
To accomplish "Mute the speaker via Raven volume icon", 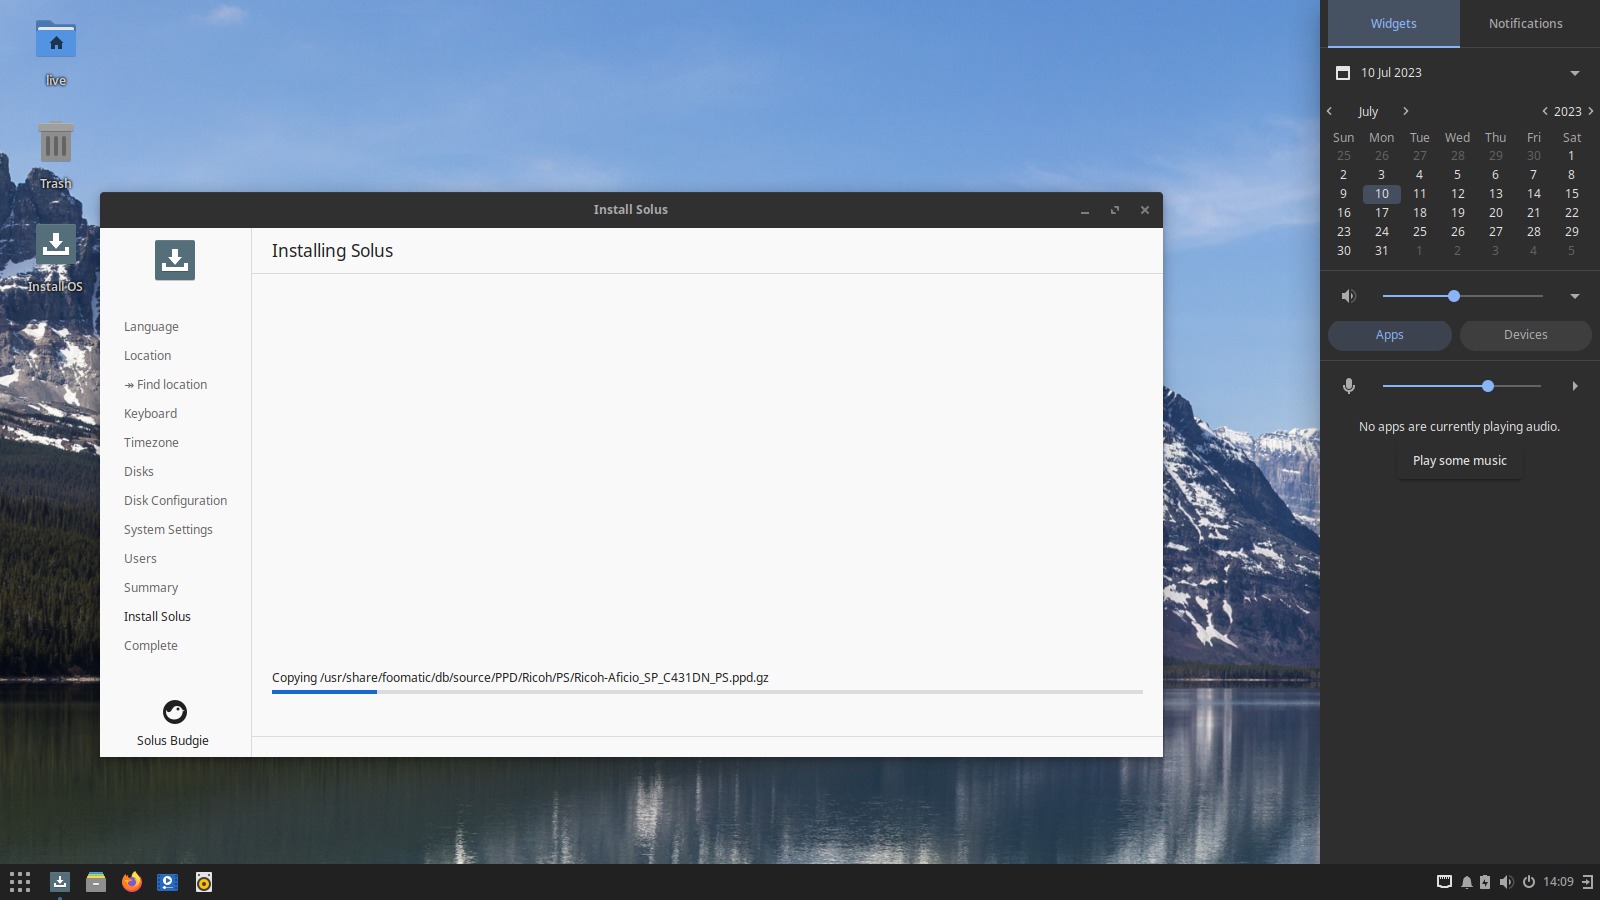I will click(x=1349, y=296).
